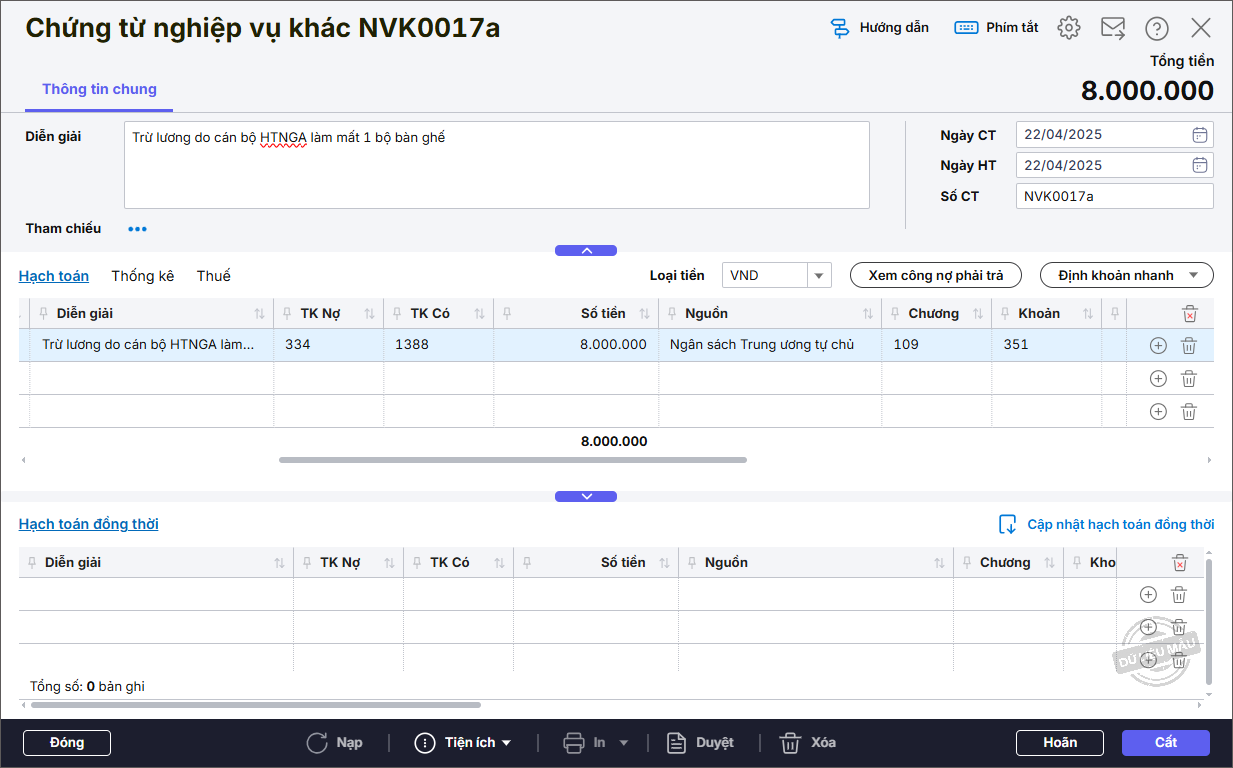Open calendar picker for Ngày CT
Screen dimensions: 1233x768
pos(1200,135)
